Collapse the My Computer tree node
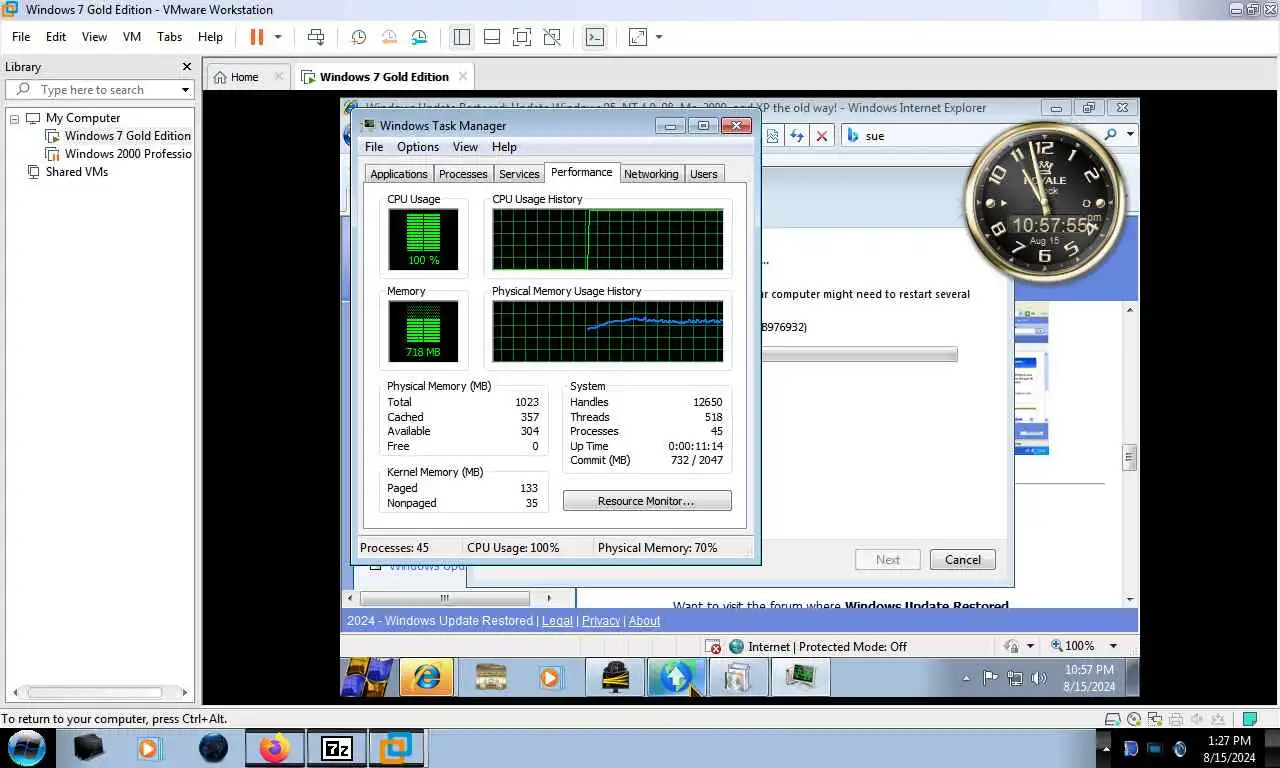This screenshot has width=1280, height=768. click(15, 118)
